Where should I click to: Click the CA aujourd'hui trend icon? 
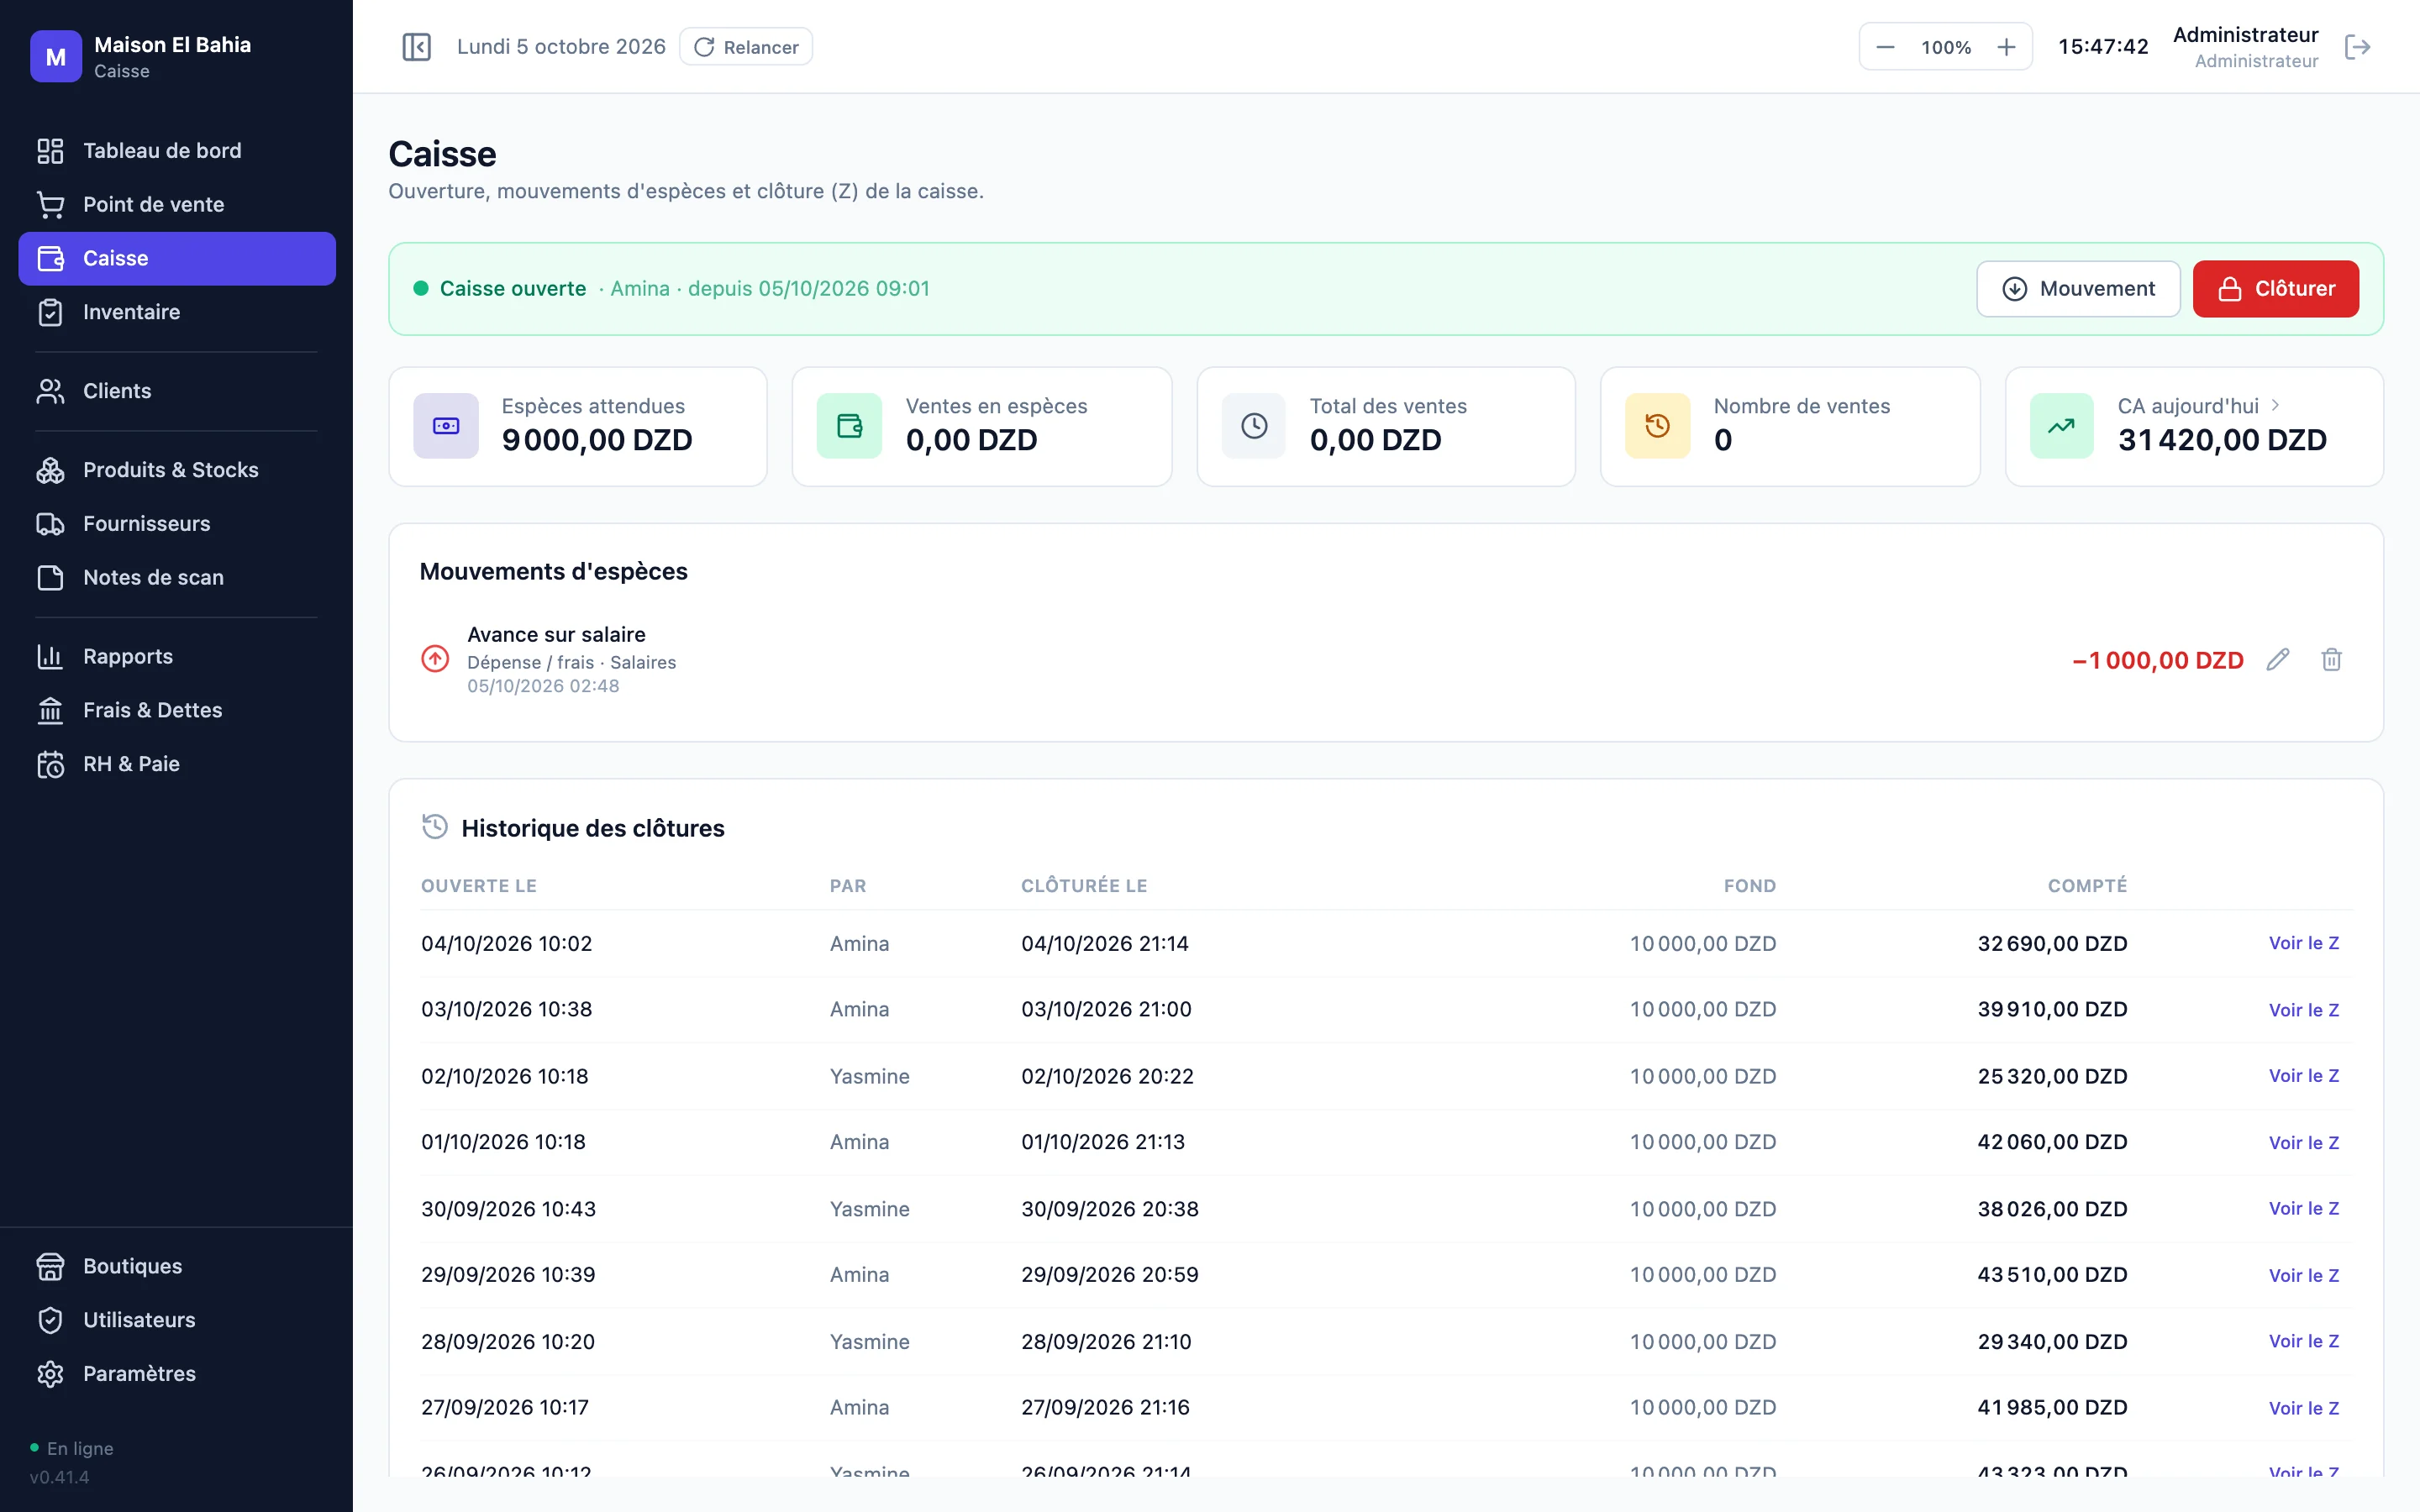pos(2061,426)
